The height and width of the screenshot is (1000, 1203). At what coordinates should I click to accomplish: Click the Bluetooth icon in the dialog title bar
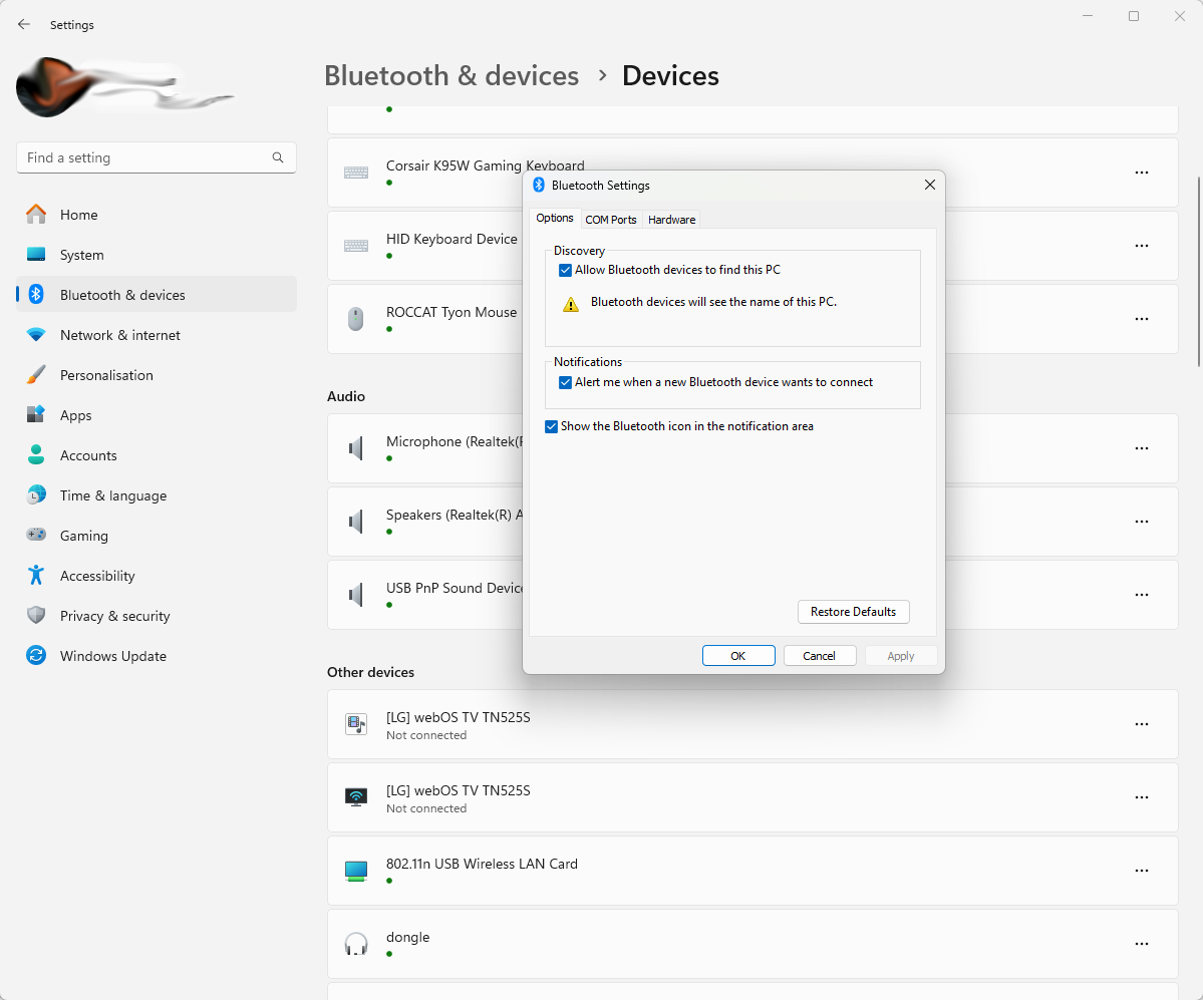coord(539,185)
